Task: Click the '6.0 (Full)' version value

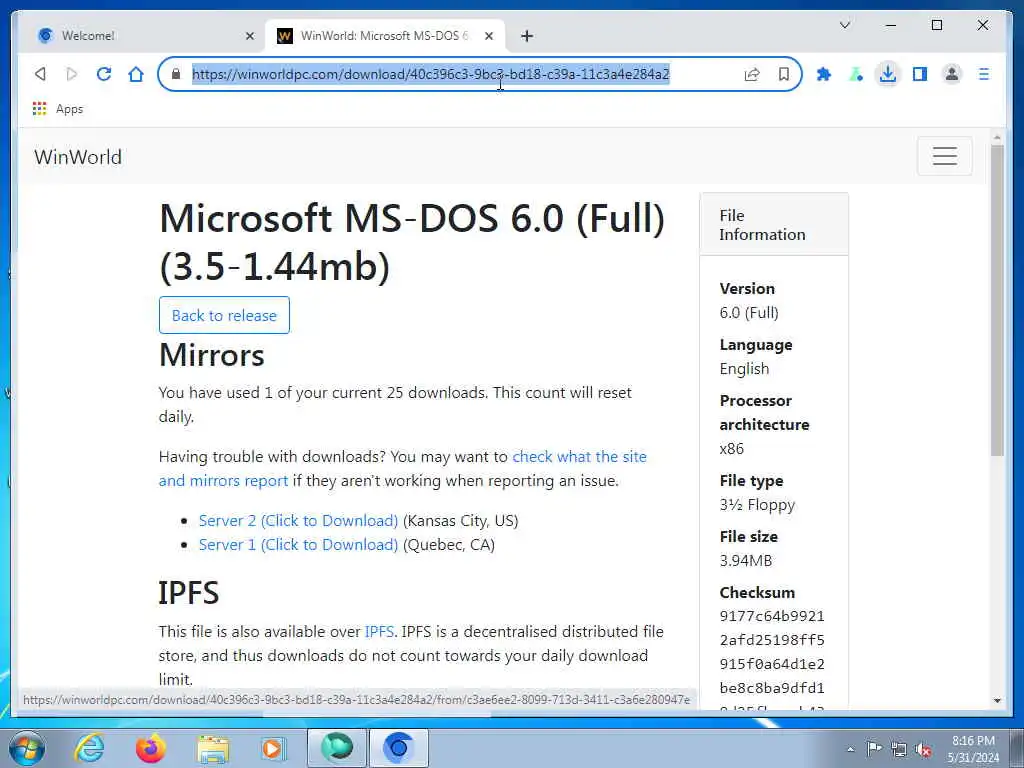Action: point(749,313)
